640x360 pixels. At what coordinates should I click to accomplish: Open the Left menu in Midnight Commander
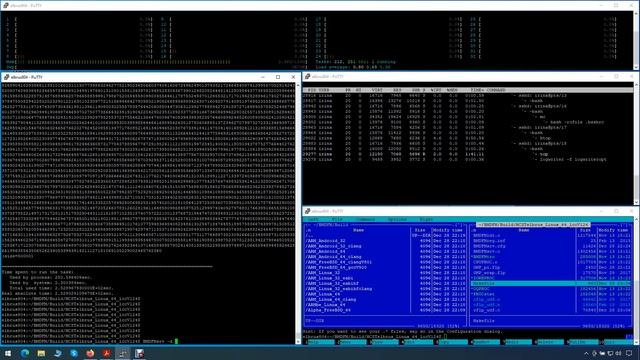313,220
